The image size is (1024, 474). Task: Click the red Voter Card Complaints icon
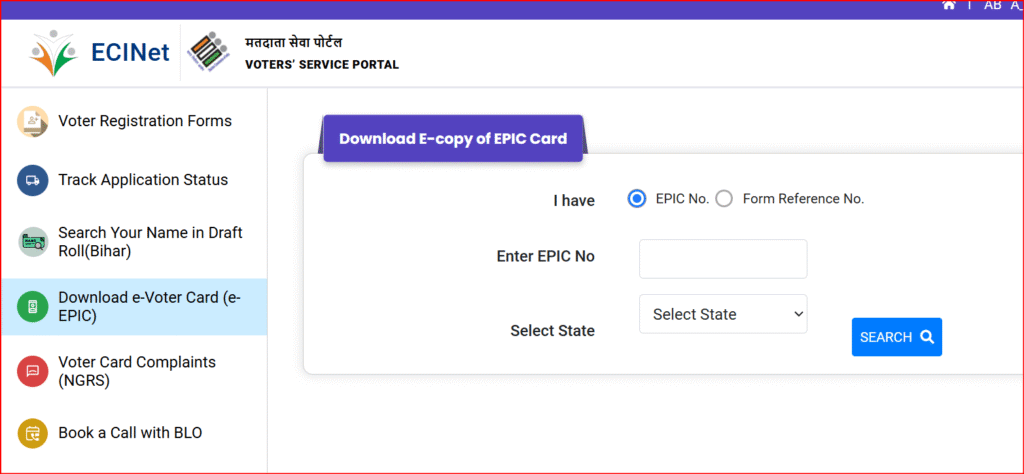(33, 371)
